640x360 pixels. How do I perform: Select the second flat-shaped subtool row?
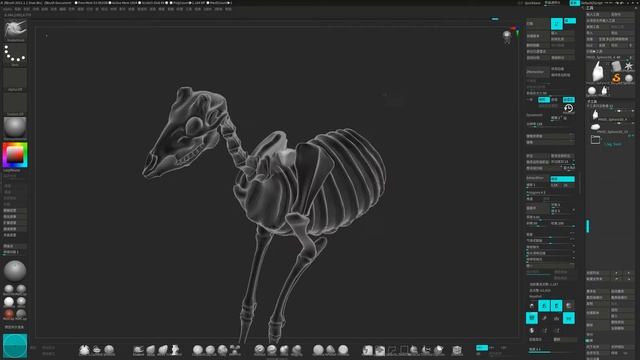pyautogui.click(x=611, y=127)
